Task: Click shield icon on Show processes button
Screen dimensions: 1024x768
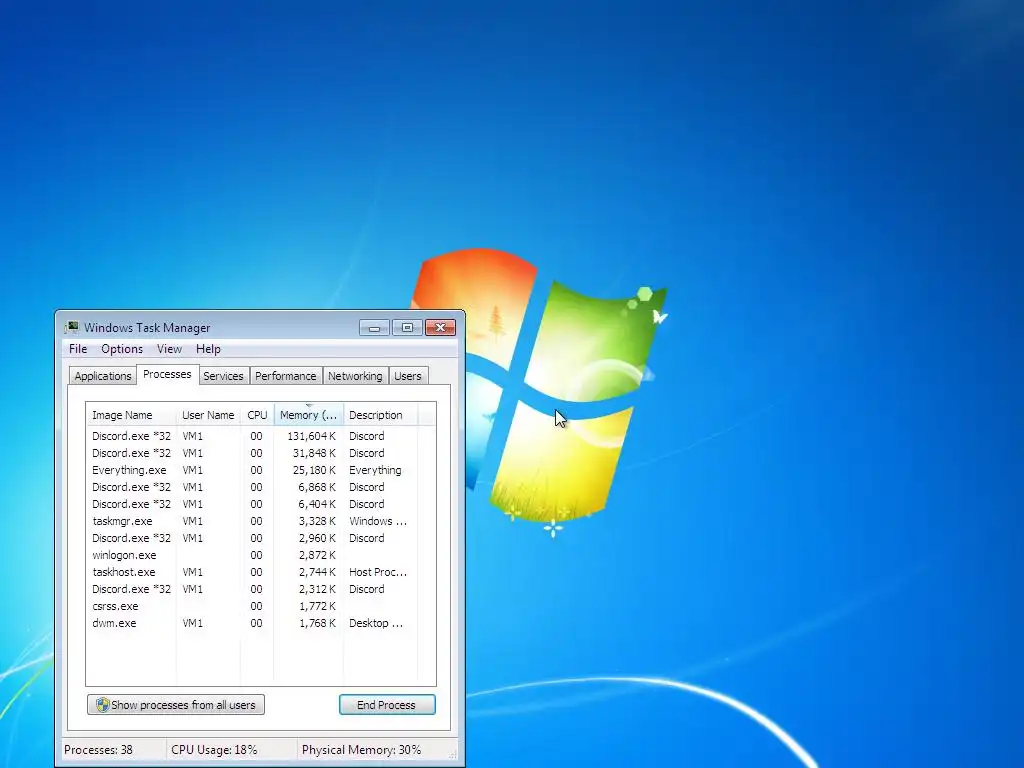Action: [x=103, y=705]
